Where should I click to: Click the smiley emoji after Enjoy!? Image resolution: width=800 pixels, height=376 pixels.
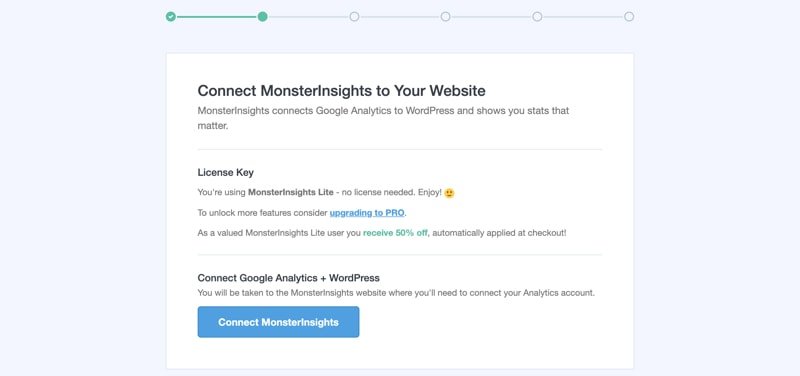449,193
